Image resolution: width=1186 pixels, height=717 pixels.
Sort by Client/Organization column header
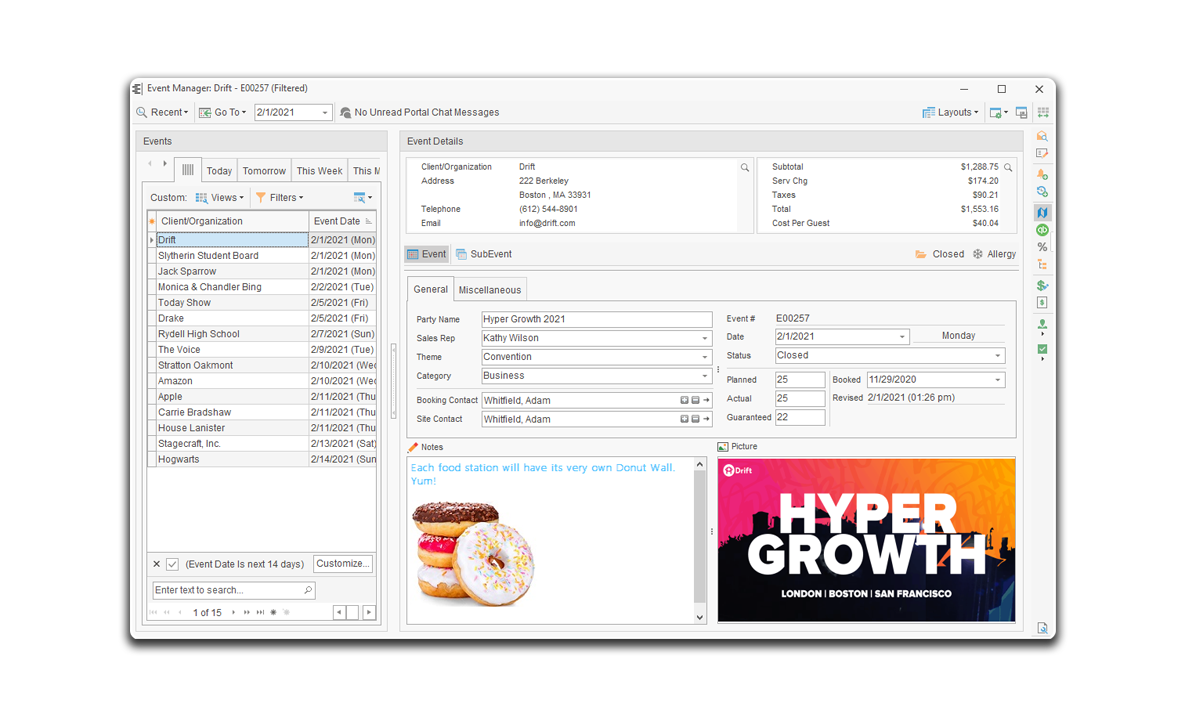(232, 221)
